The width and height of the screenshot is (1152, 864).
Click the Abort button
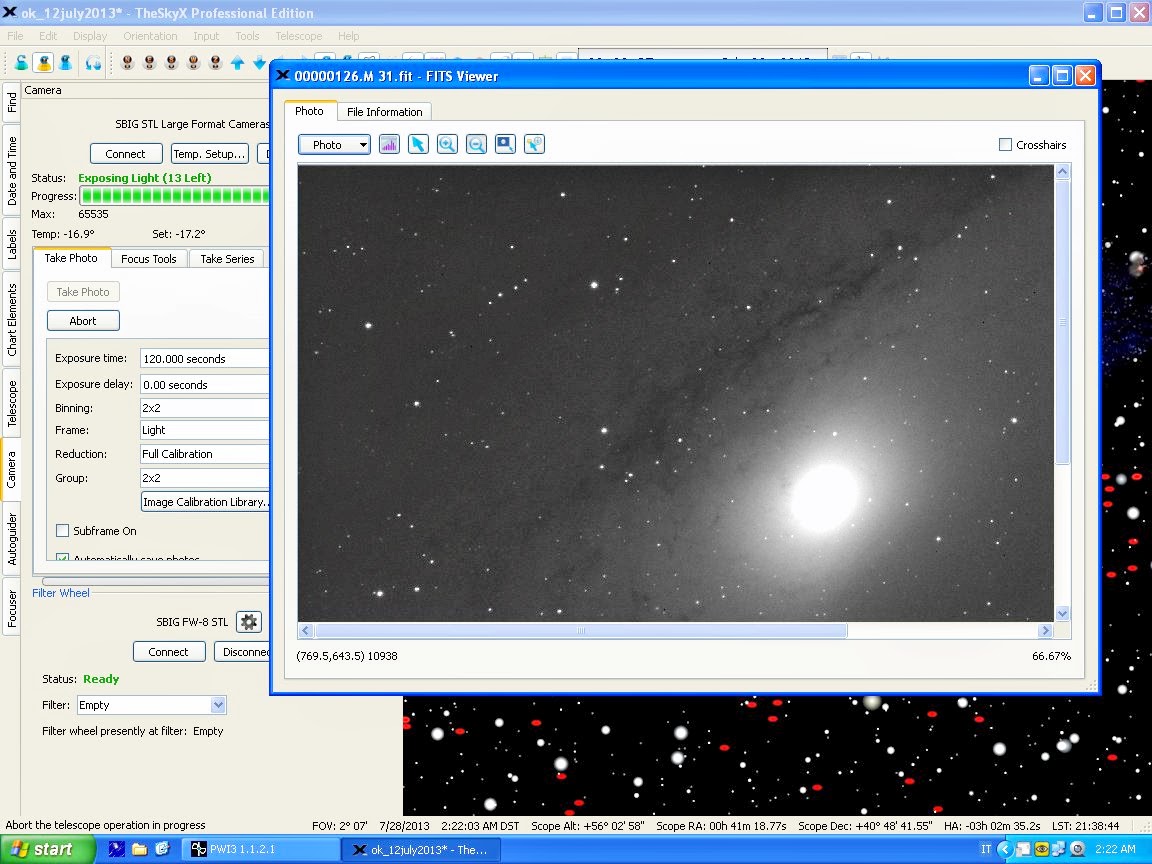[x=83, y=321]
